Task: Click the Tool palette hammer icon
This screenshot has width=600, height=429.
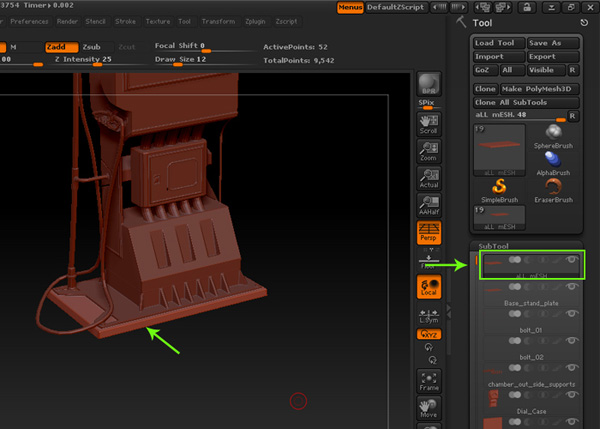Action: pos(461,22)
